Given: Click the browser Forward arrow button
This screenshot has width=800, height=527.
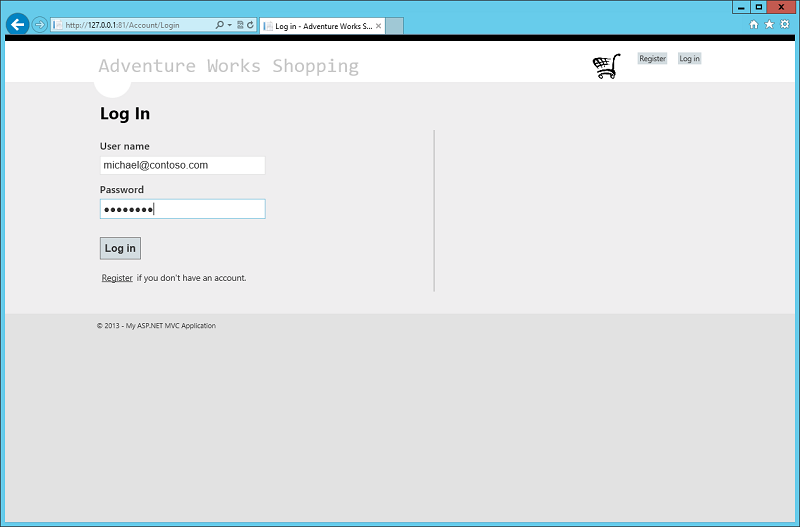Looking at the screenshot, I should click(39, 24).
